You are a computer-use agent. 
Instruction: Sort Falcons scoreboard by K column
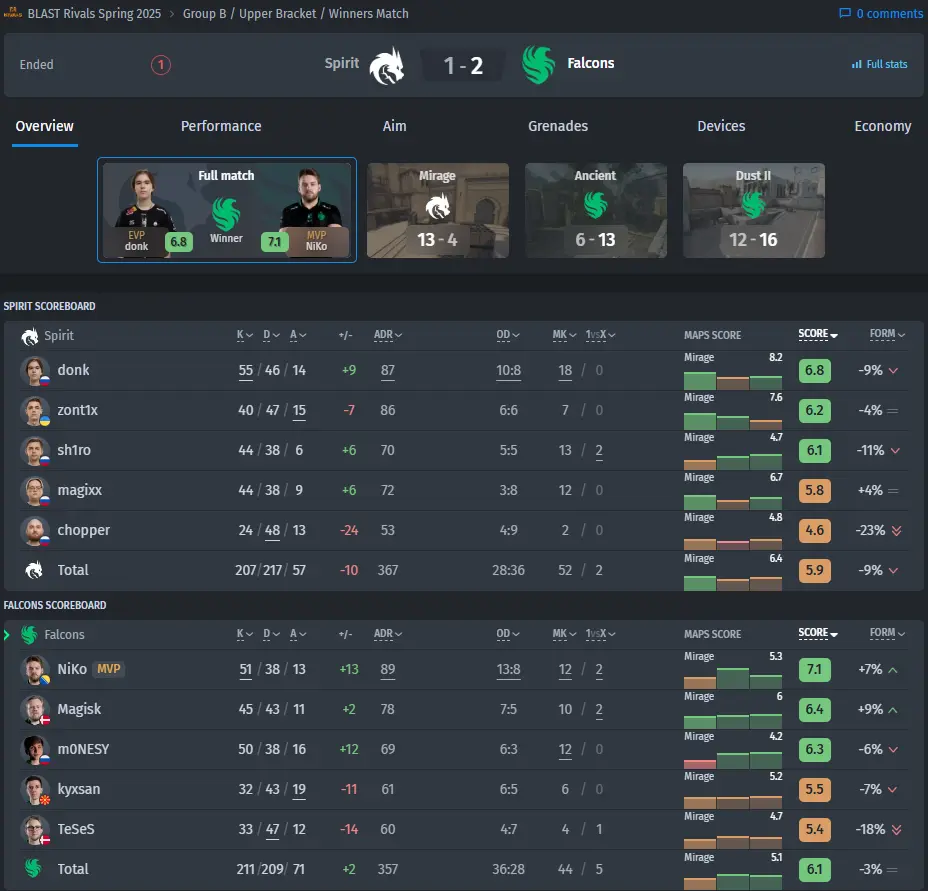[x=244, y=634]
